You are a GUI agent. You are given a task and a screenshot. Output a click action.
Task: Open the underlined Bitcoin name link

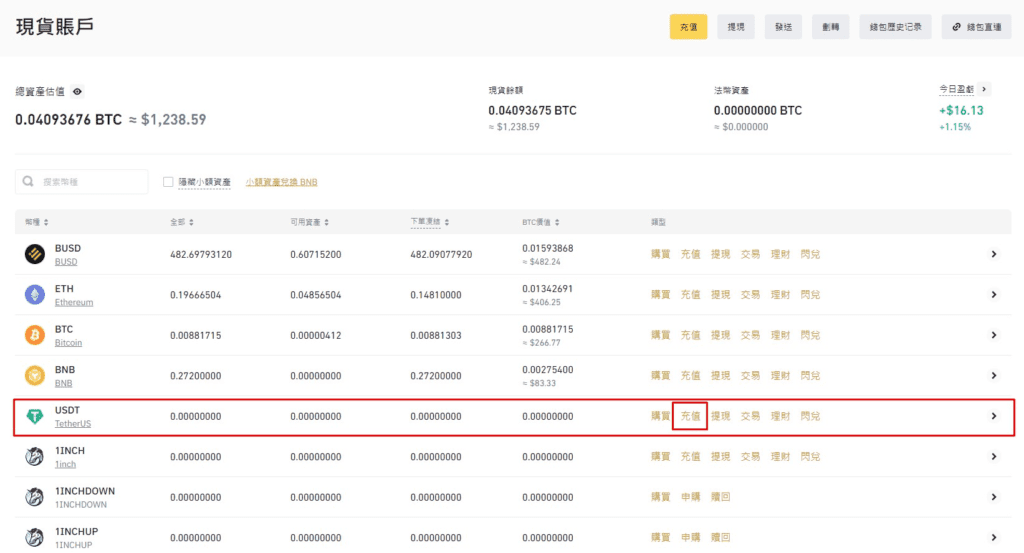tap(69, 343)
